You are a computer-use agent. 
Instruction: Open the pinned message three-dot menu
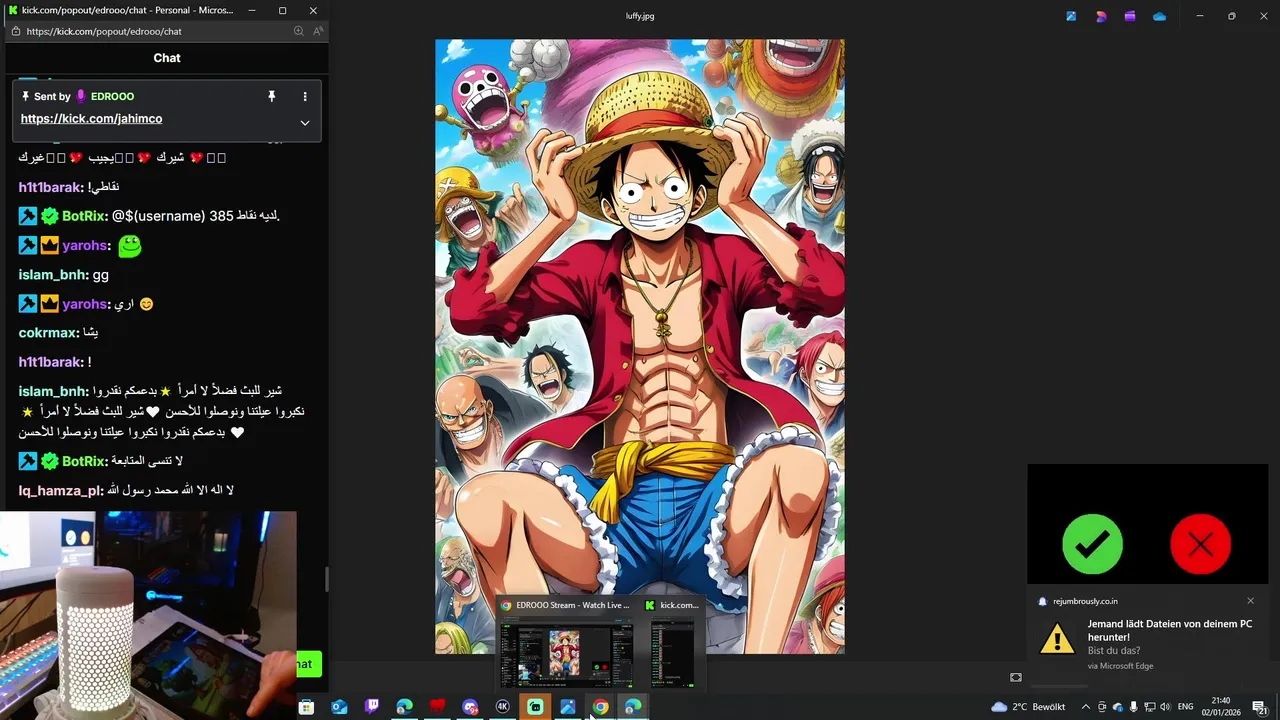click(305, 96)
